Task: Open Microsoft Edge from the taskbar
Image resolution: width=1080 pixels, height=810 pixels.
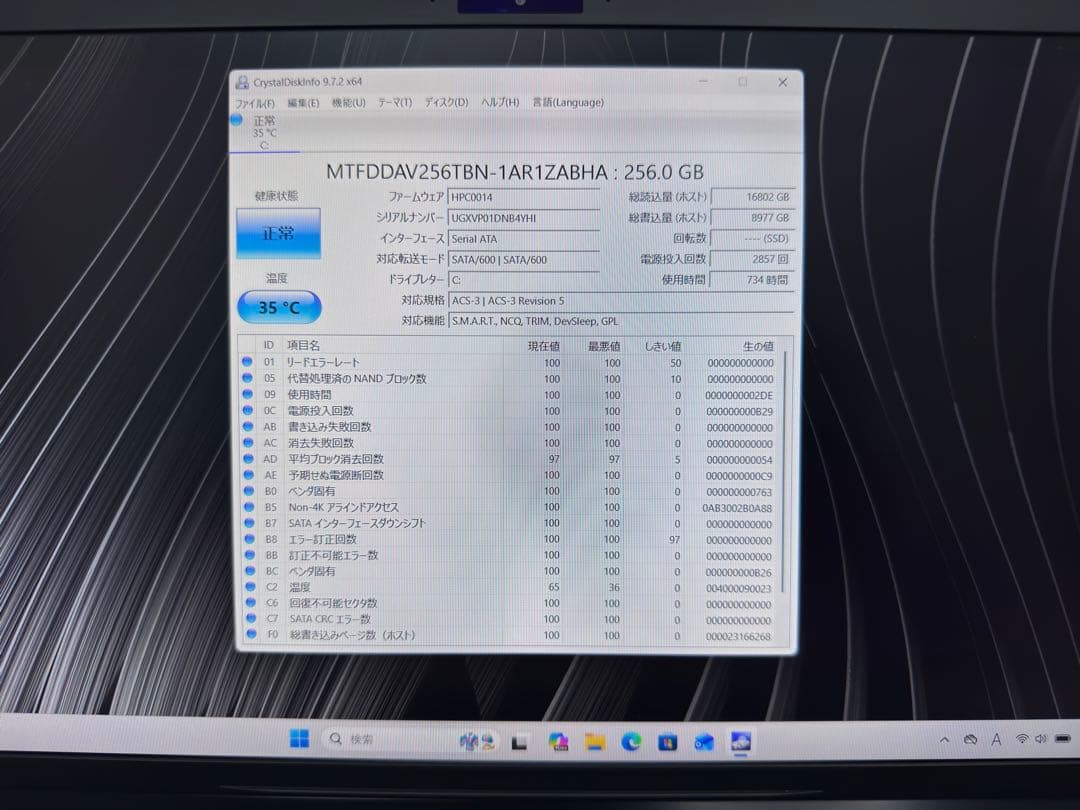Action: click(631, 741)
